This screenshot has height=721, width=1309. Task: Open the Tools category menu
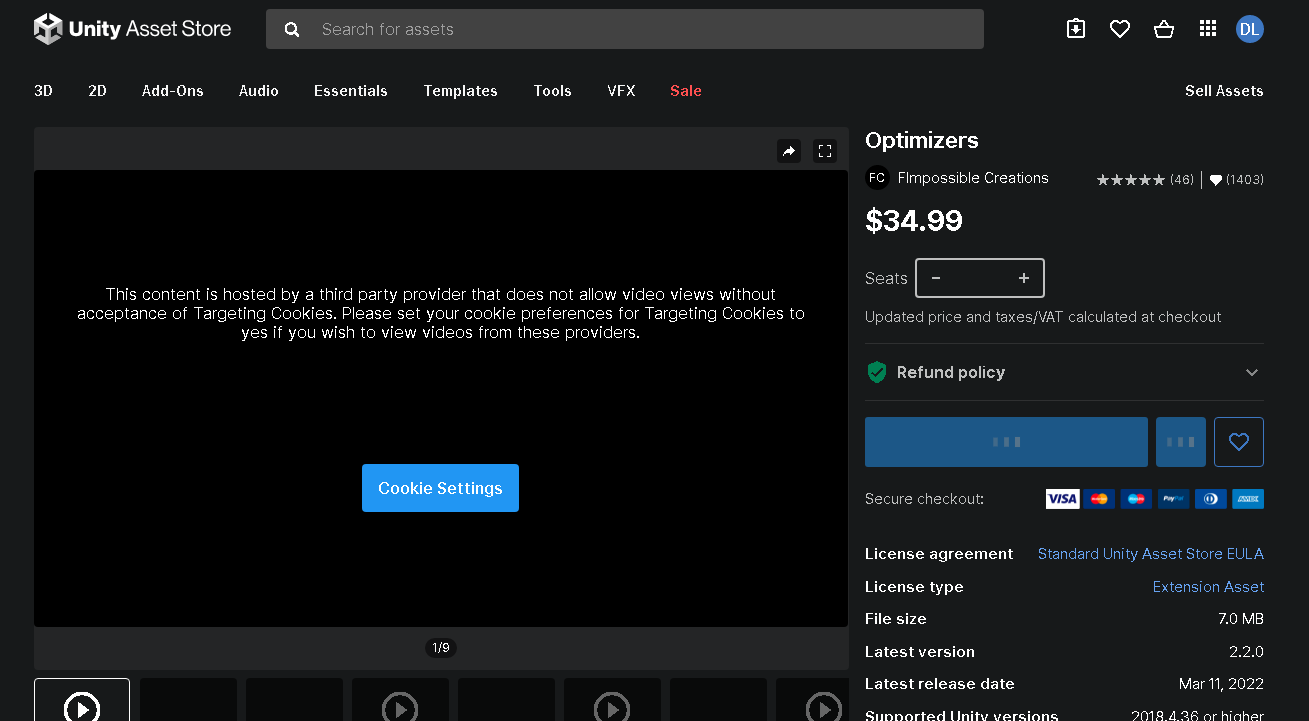pyautogui.click(x=552, y=91)
